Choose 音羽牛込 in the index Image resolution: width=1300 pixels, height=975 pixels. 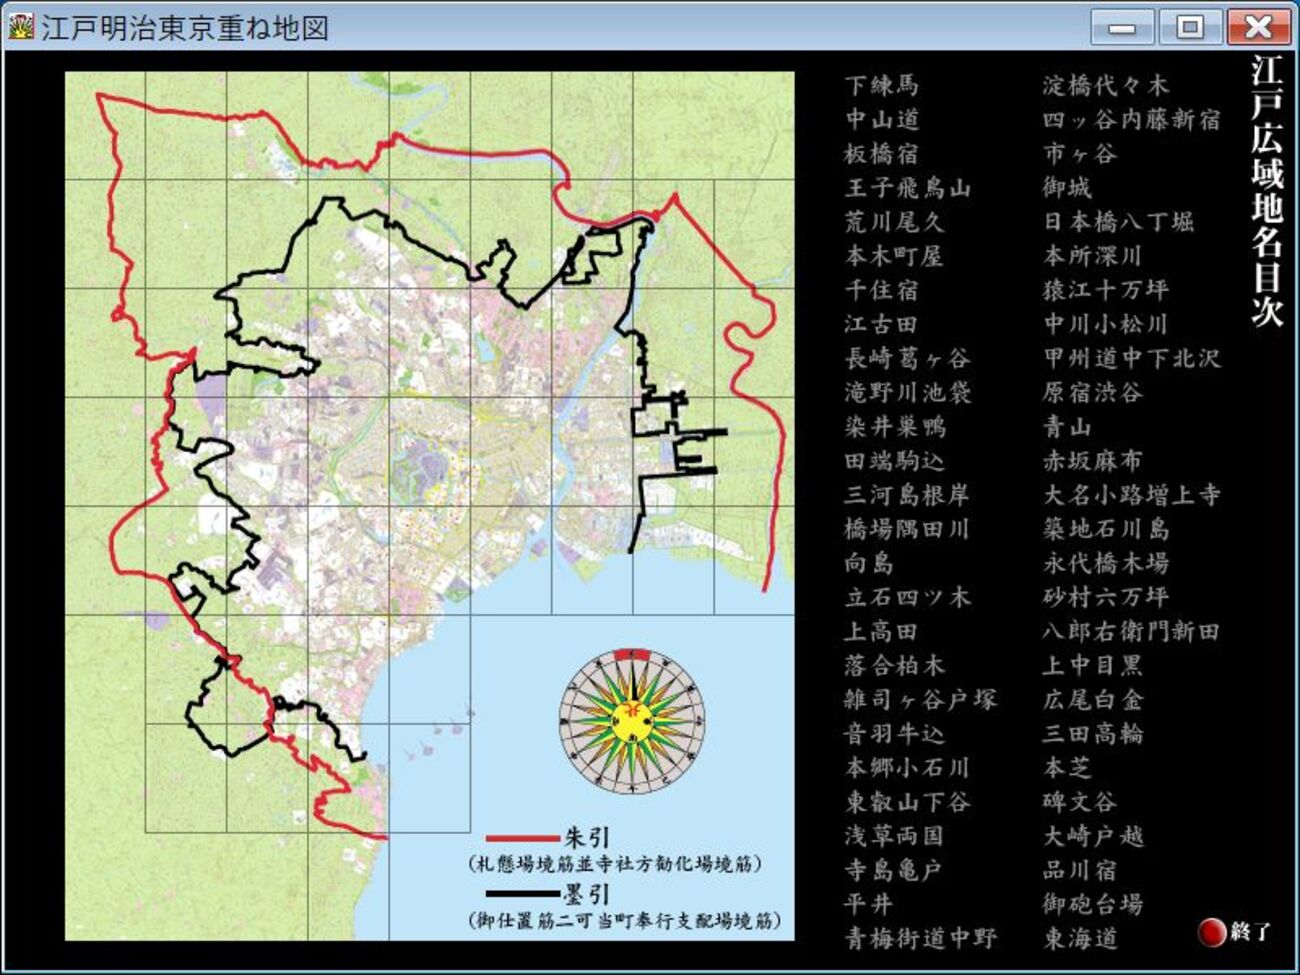pyautogui.click(x=895, y=733)
